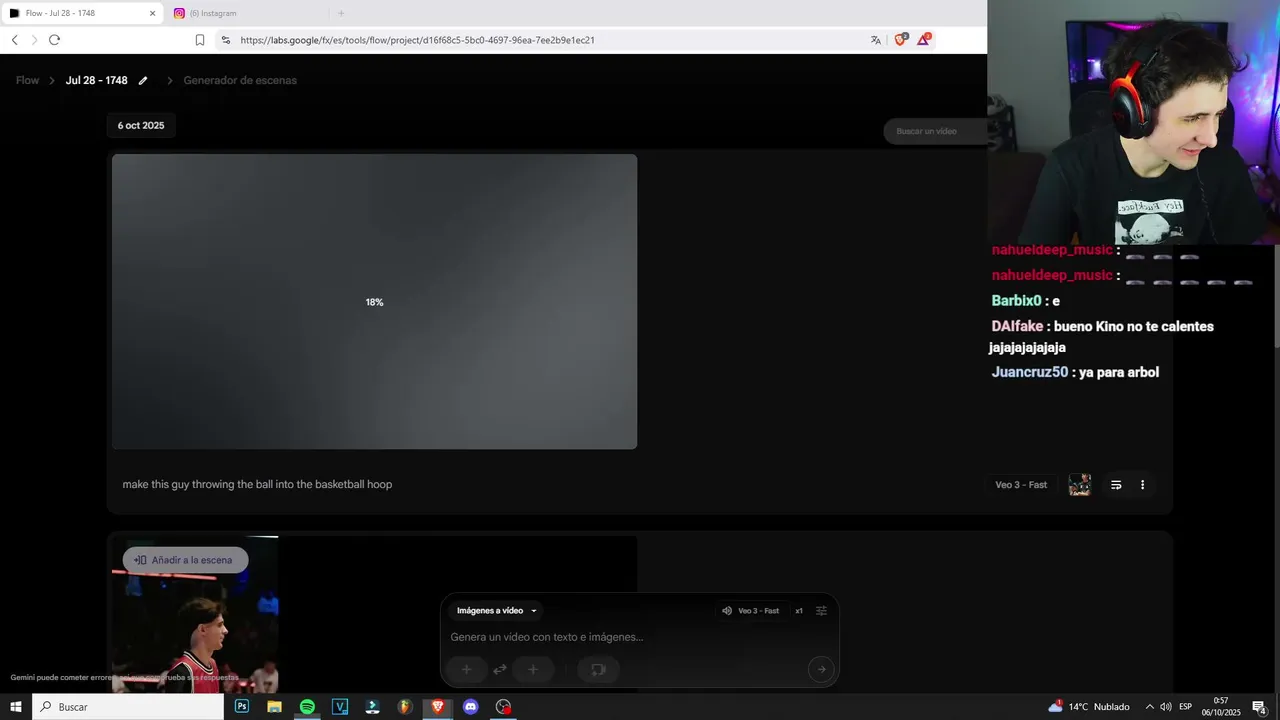Click the reuse prompt lines icon
The image size is (1280, 720).
tap(1116, 485)
